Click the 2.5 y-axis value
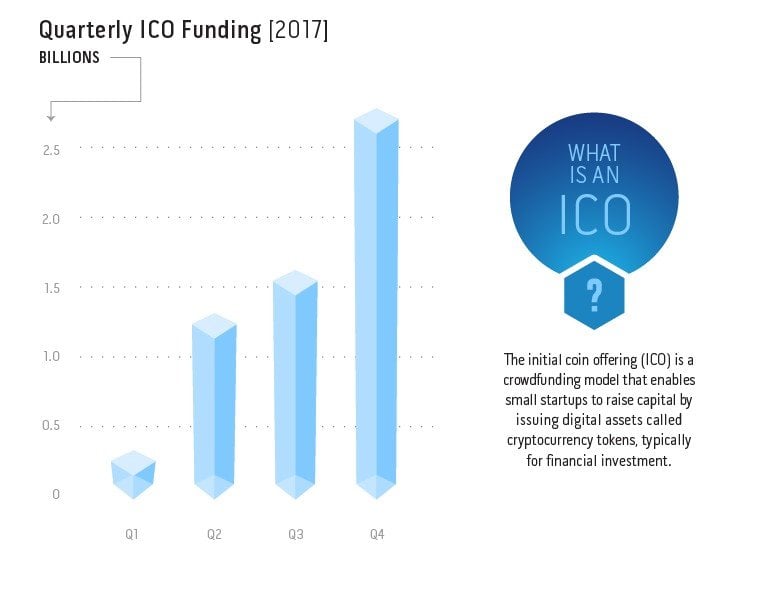Screen dimensions: 762x589 pyautogui.click(x=51, y=150)
